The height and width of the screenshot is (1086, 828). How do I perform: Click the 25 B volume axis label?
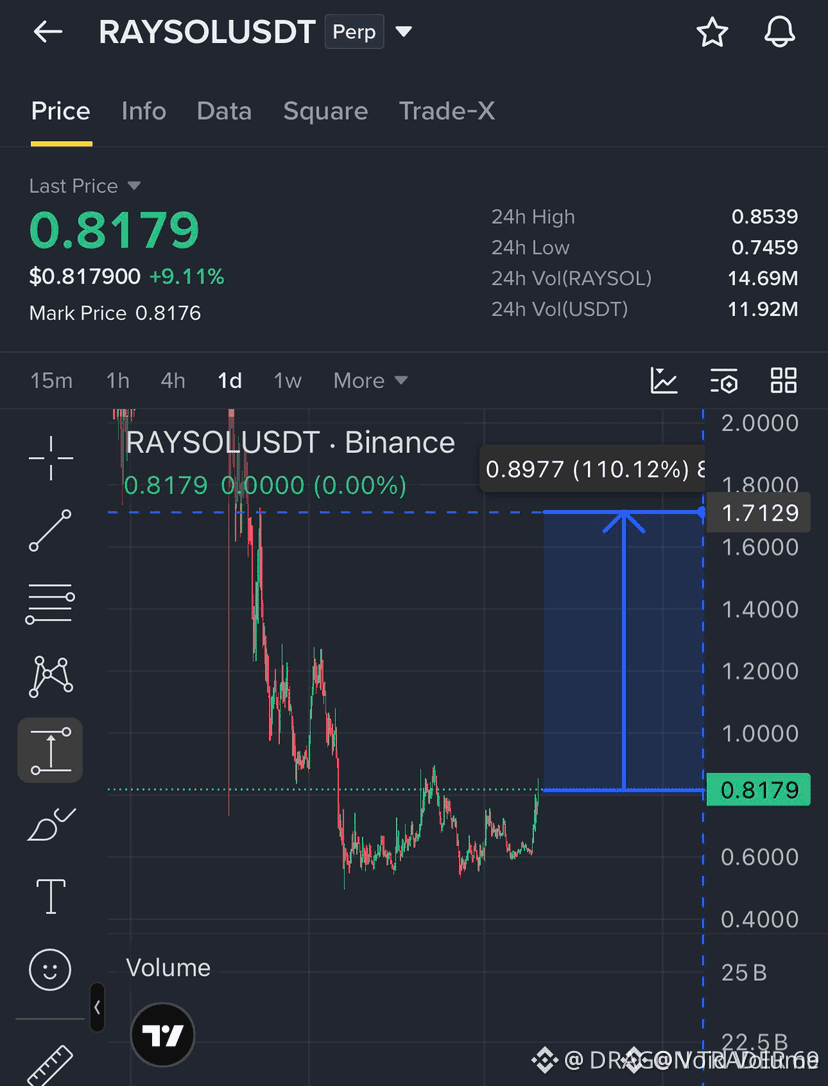coord(743,972)
